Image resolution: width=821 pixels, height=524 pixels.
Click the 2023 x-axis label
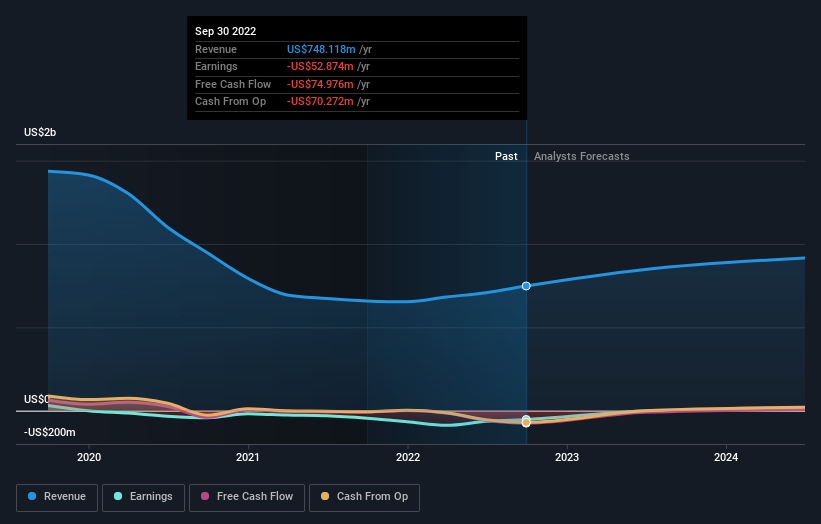click(x=567, y=457)
